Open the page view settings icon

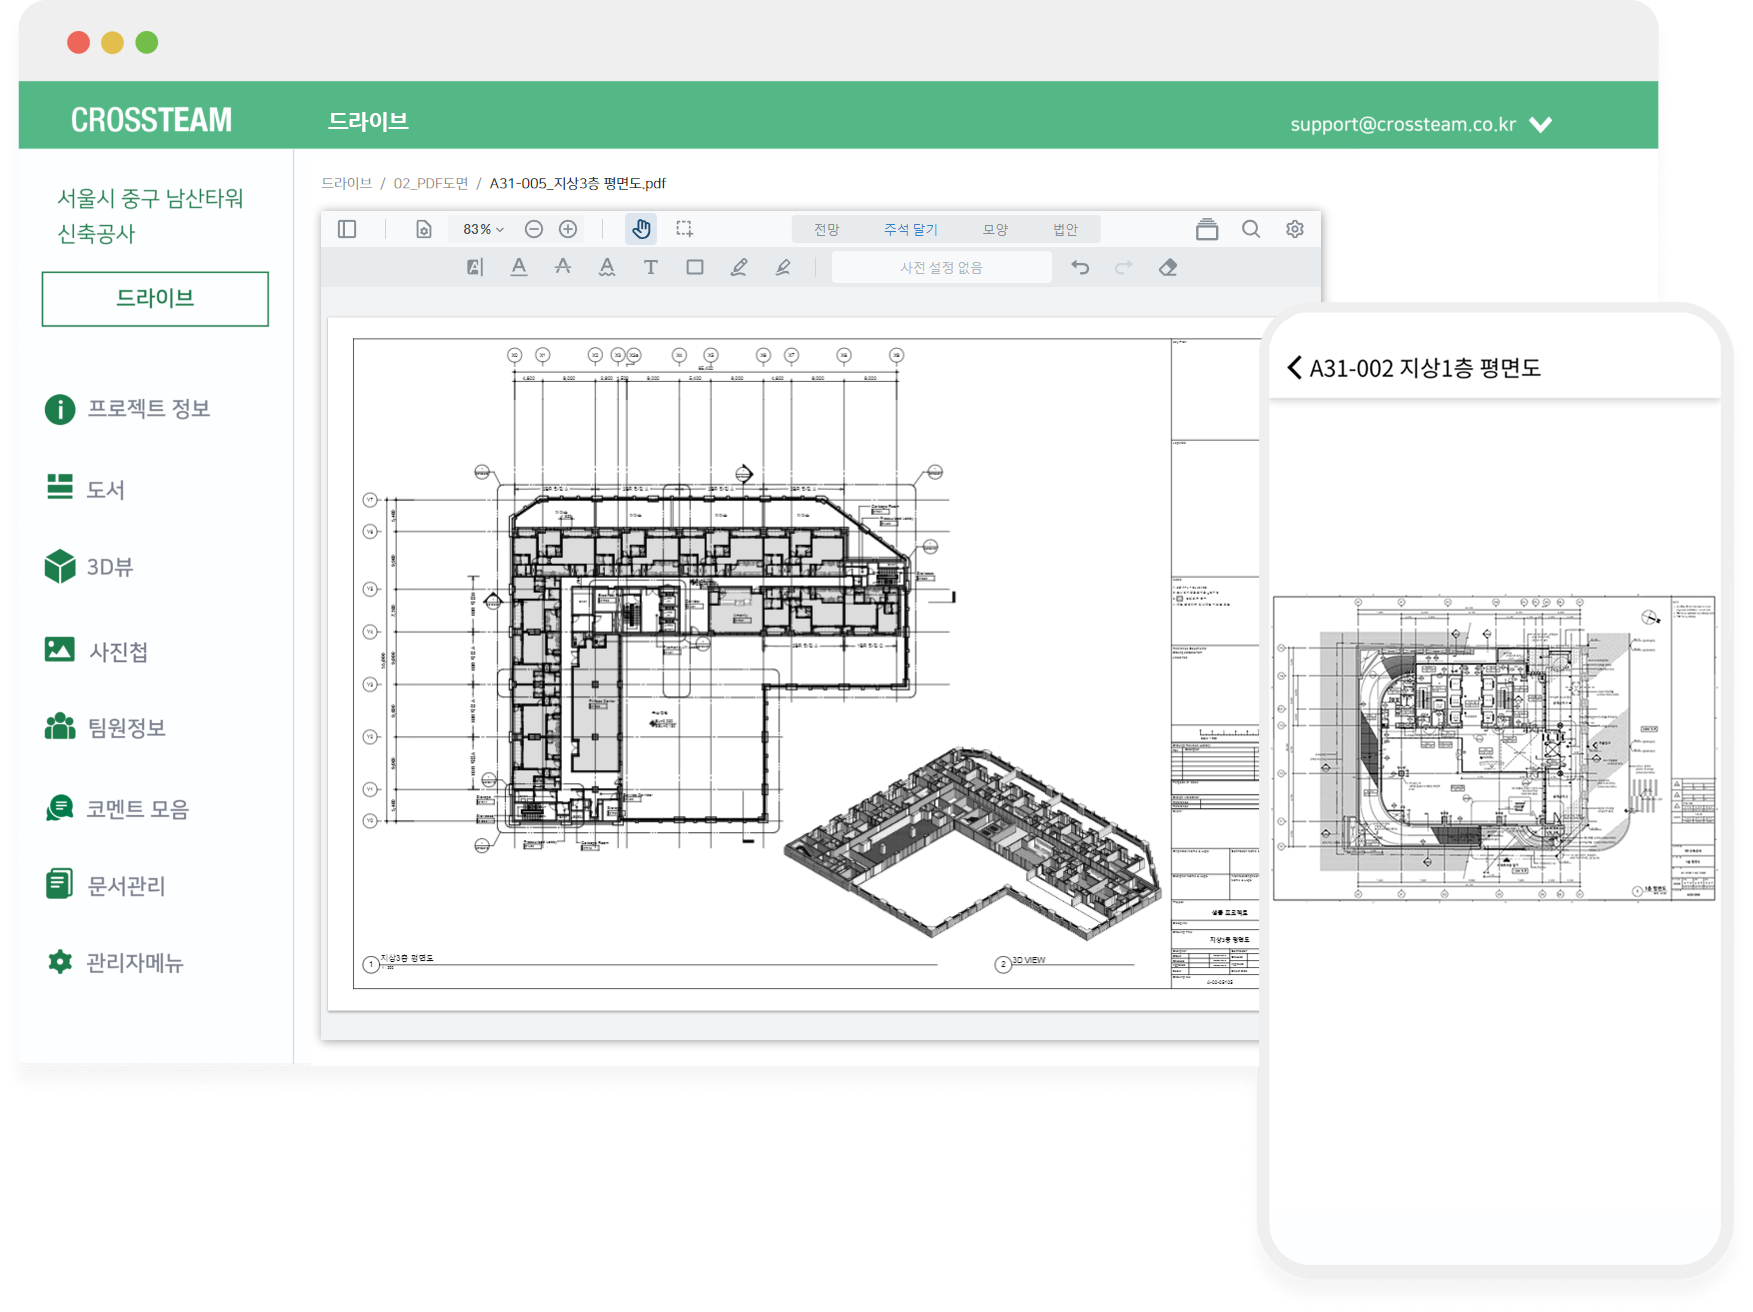coord(424,229)
